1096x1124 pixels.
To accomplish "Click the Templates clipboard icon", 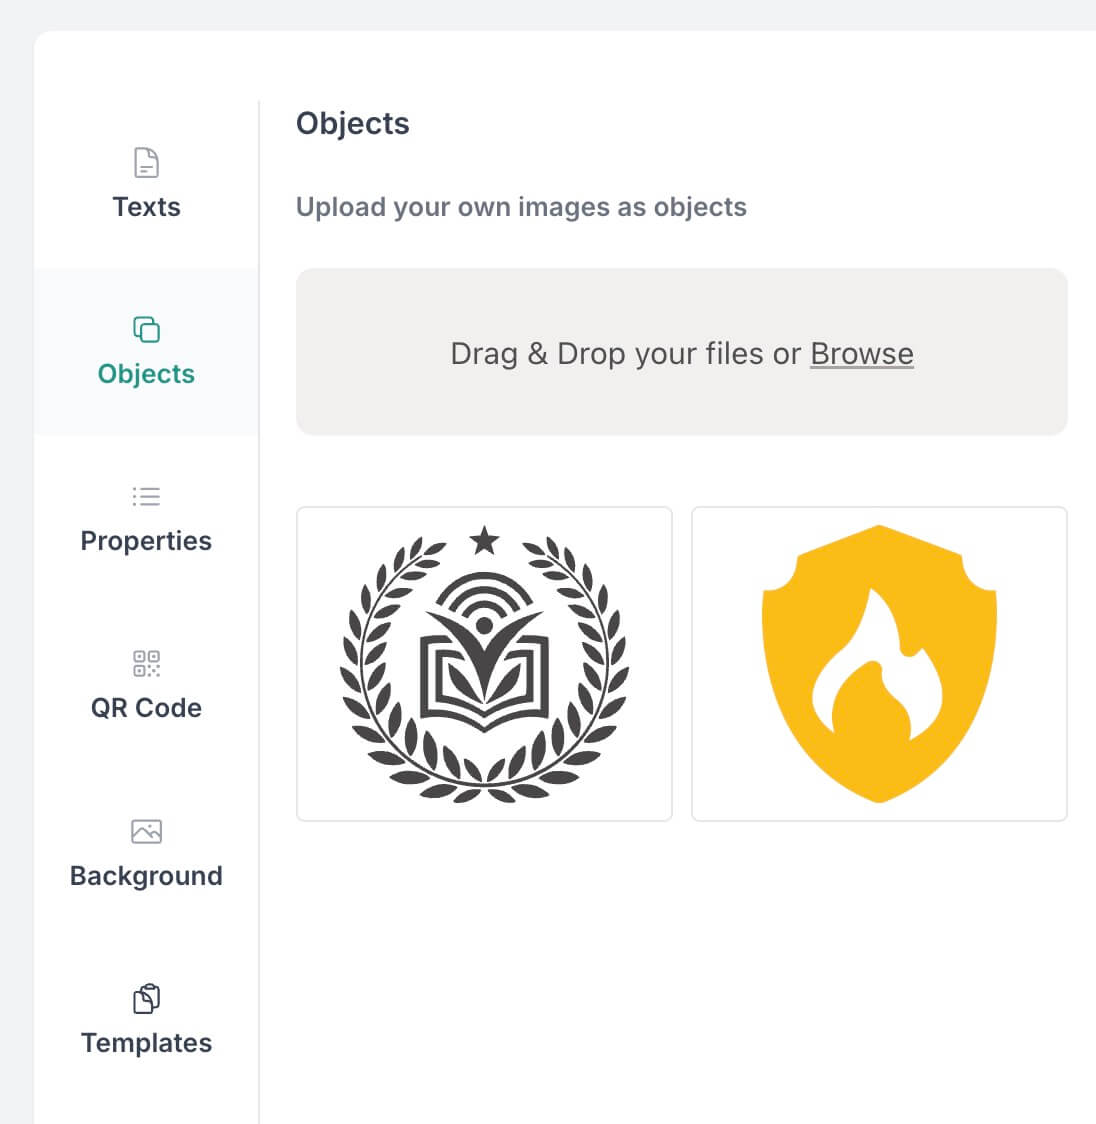I will (146, 998).
